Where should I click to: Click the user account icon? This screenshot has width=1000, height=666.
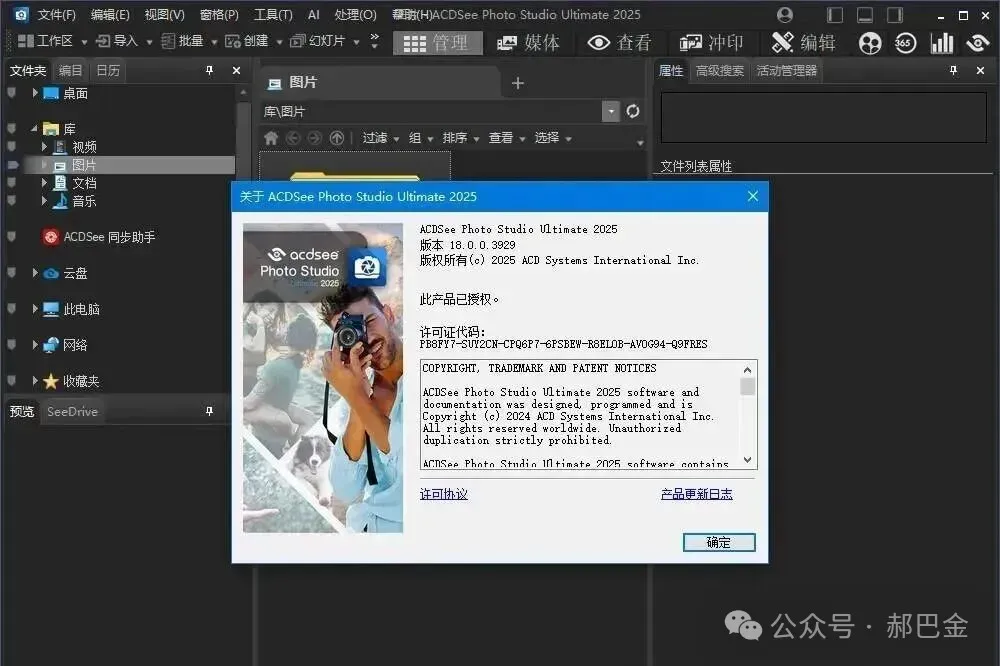pyautogui.click(x=785, y=15)
